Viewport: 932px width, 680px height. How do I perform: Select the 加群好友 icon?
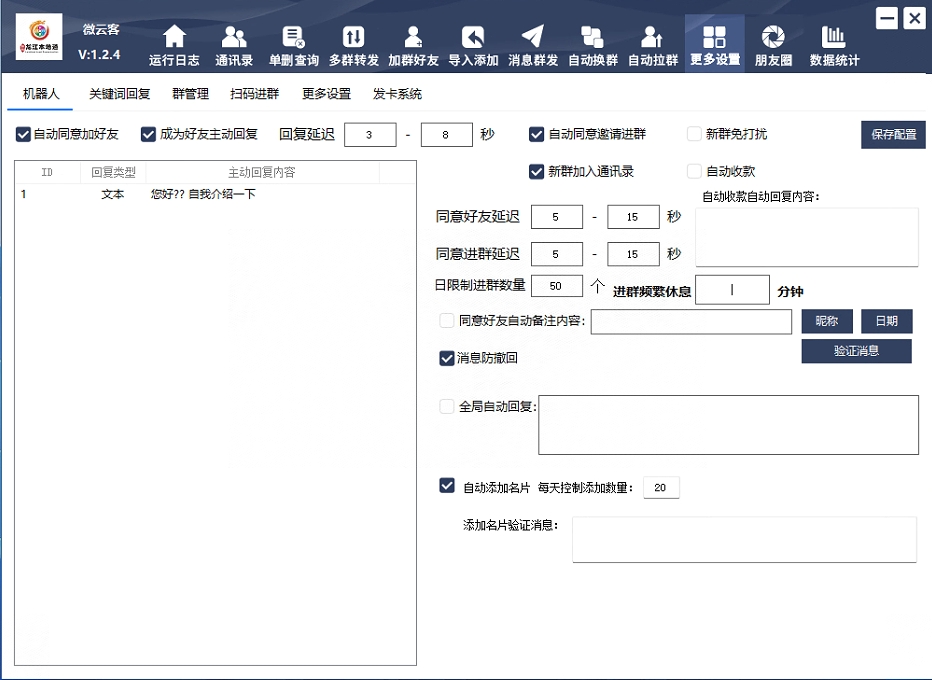pos(413,38)
